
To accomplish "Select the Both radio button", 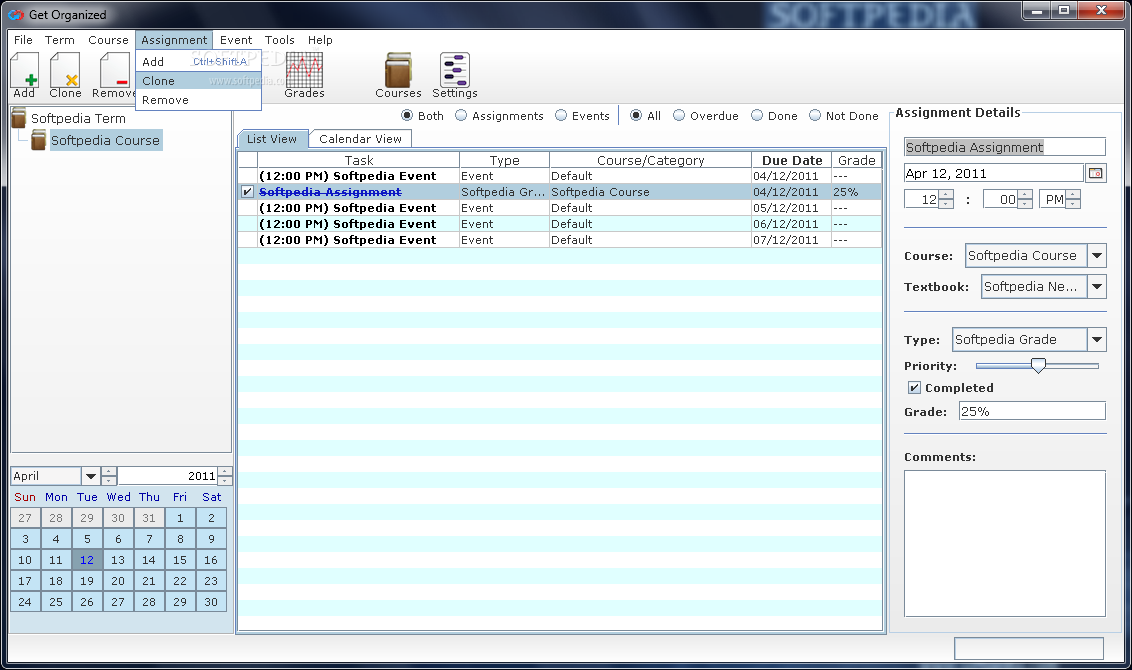I will [407, 116].
